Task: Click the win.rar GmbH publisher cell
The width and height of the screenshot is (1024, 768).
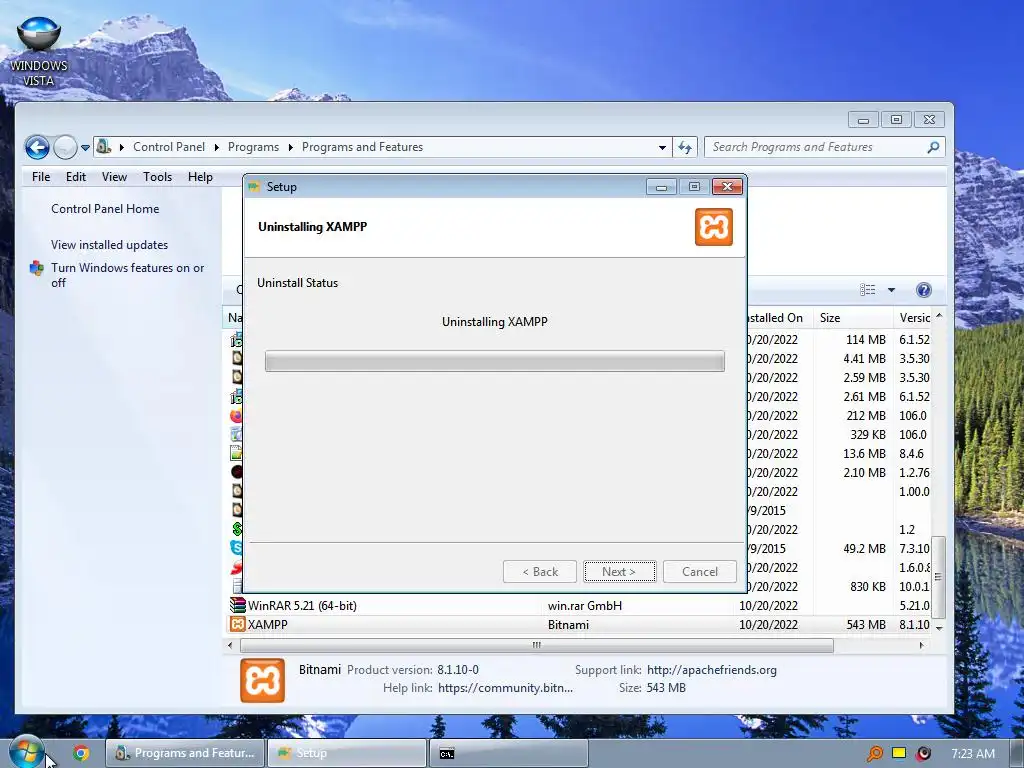Action: pyautogui.click(x=584, y=606)
